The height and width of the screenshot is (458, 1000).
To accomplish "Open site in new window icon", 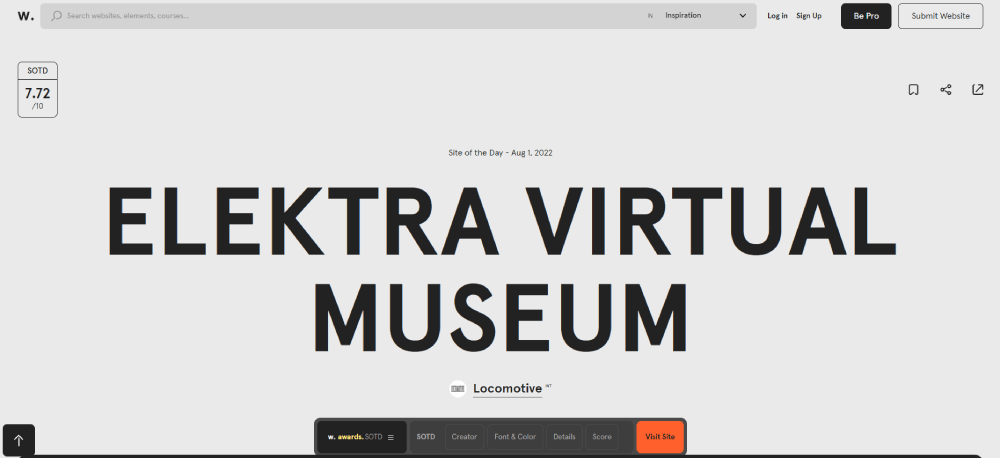I will click(x=977, y=90).
